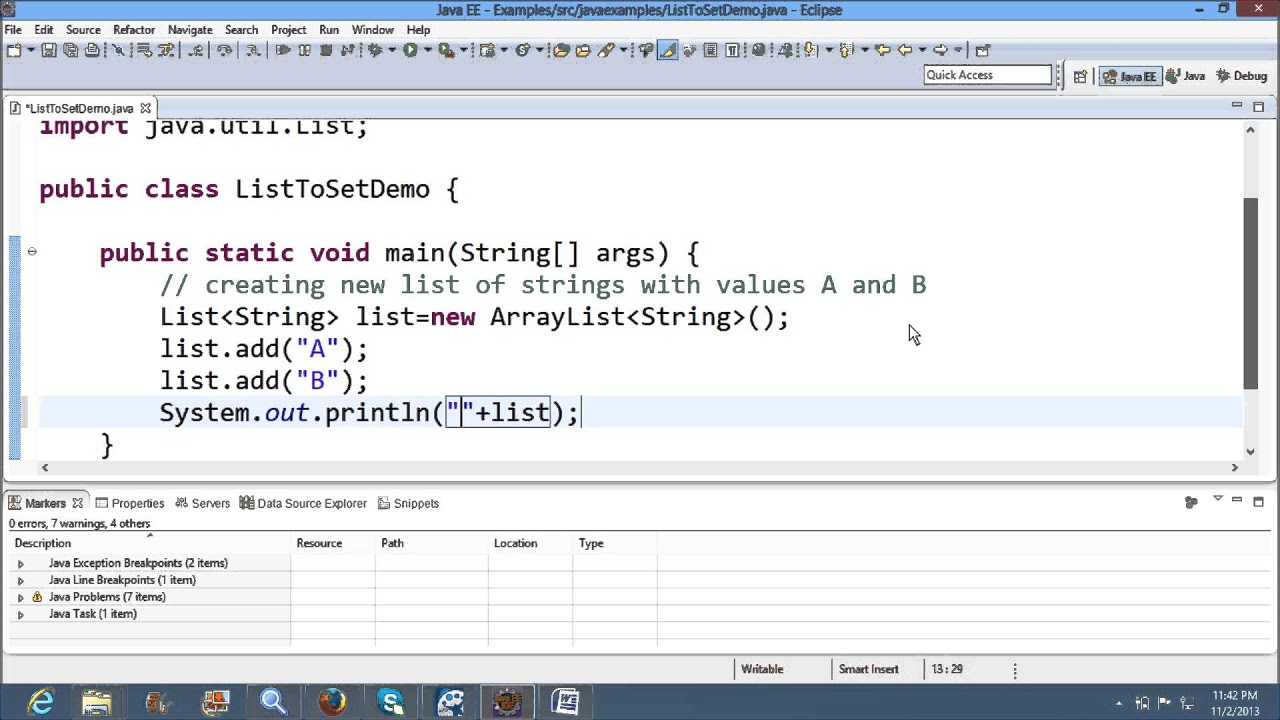Click the Print toolbar icon
The width and height of the screenshot is (1280, 720).
(91, 50)
